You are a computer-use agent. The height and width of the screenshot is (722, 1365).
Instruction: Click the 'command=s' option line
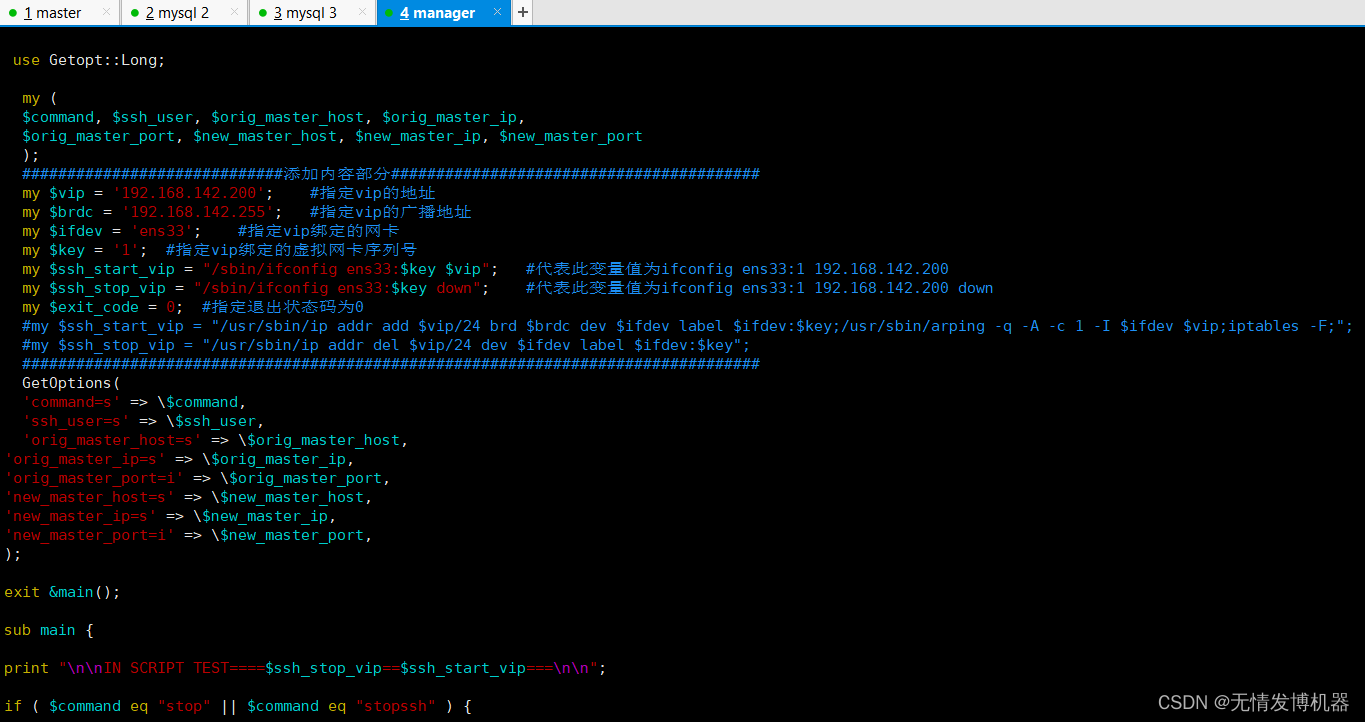point(134,402)
